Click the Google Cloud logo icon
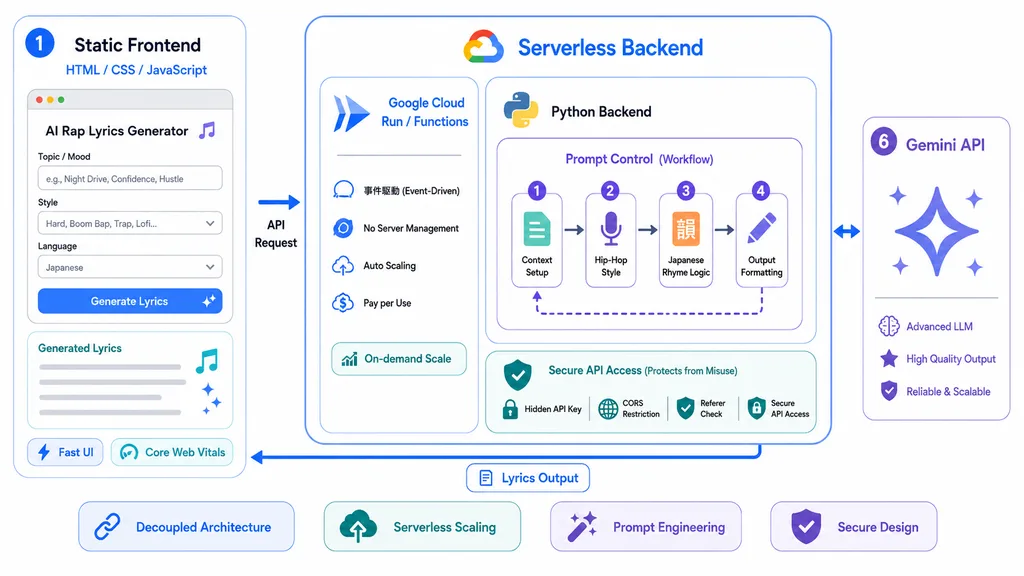The width and height of the screenshot is (1024, 576). 483,46
